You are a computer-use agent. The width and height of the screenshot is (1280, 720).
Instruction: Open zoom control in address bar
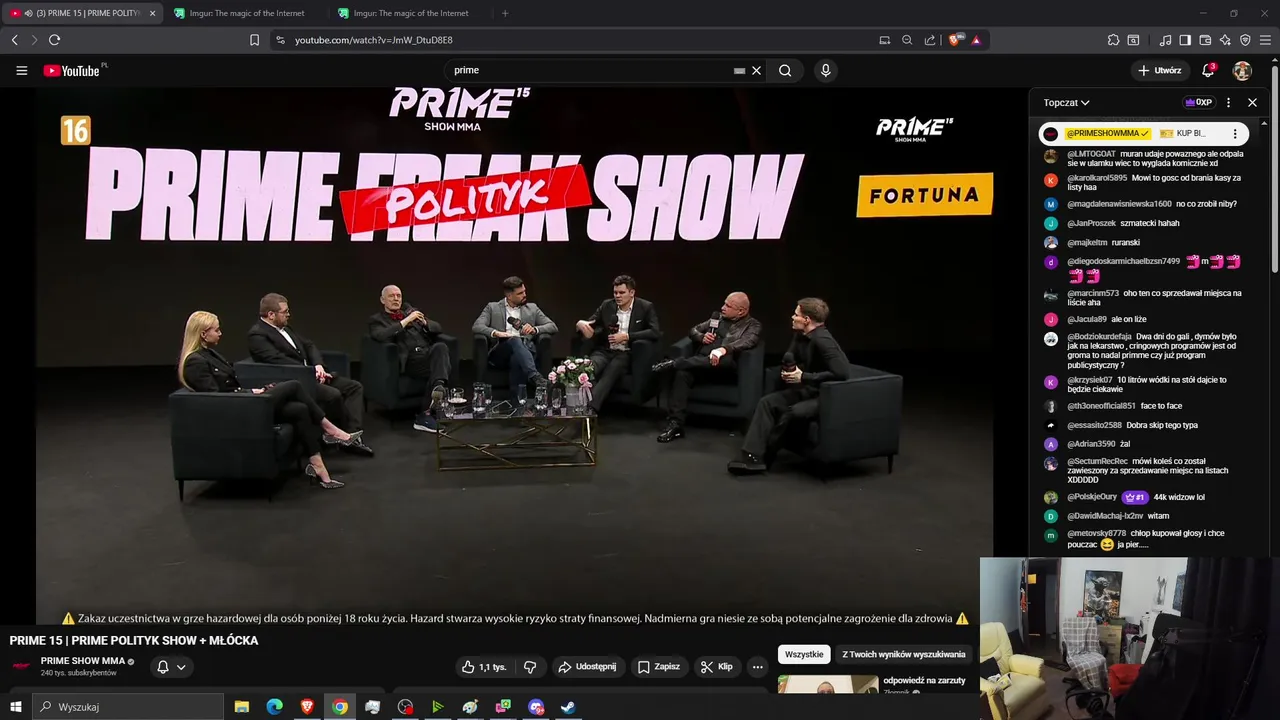click(x=907, y=40)
